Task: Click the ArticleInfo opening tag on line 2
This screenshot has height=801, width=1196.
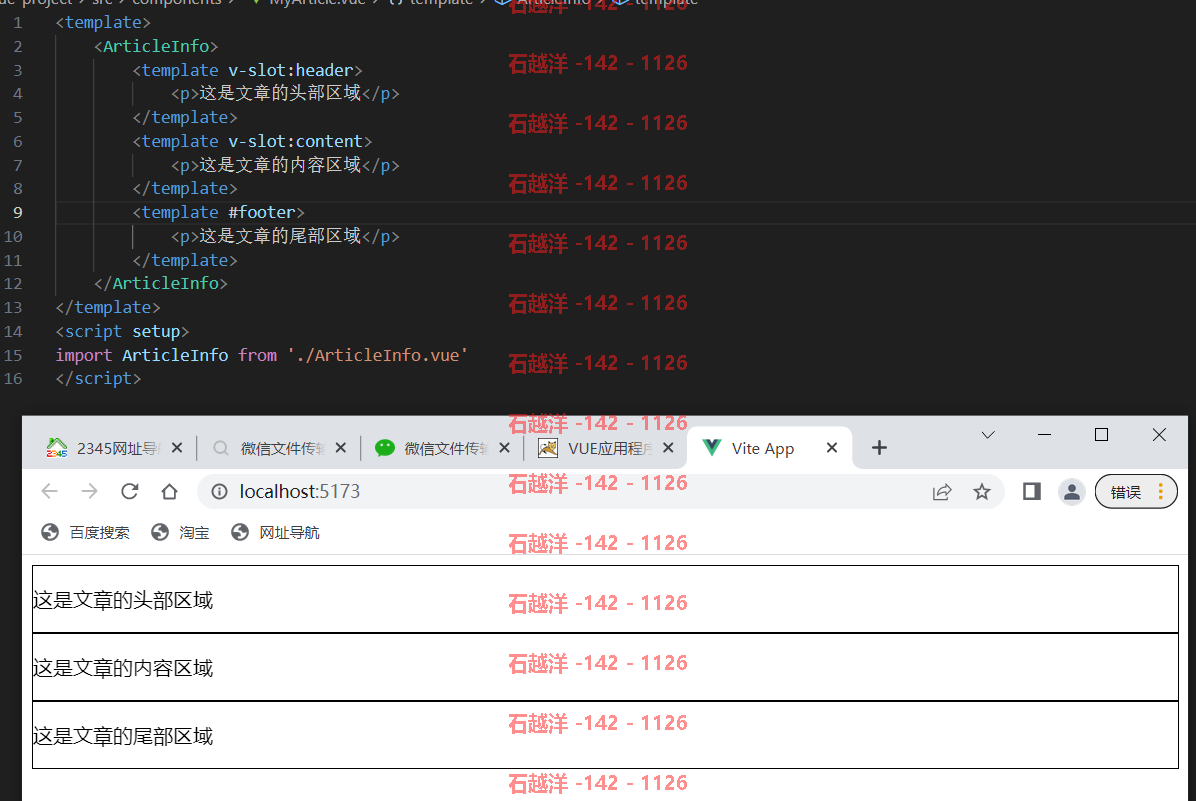Action: click(156, 47)
